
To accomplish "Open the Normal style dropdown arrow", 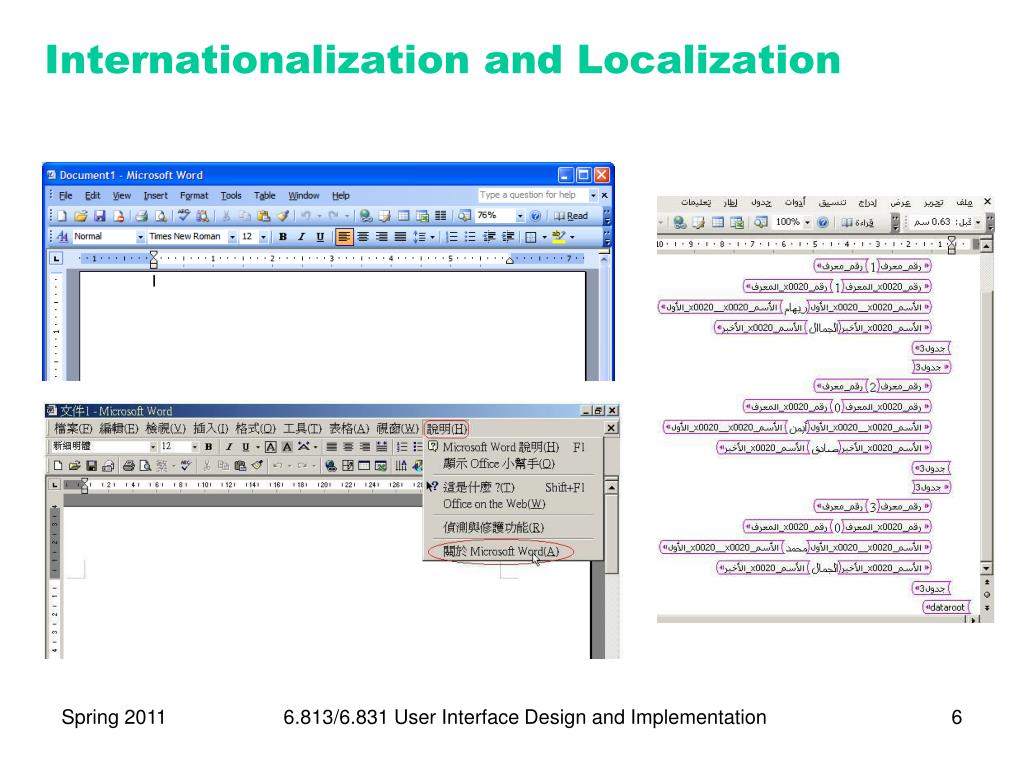I will coord(140,236).
